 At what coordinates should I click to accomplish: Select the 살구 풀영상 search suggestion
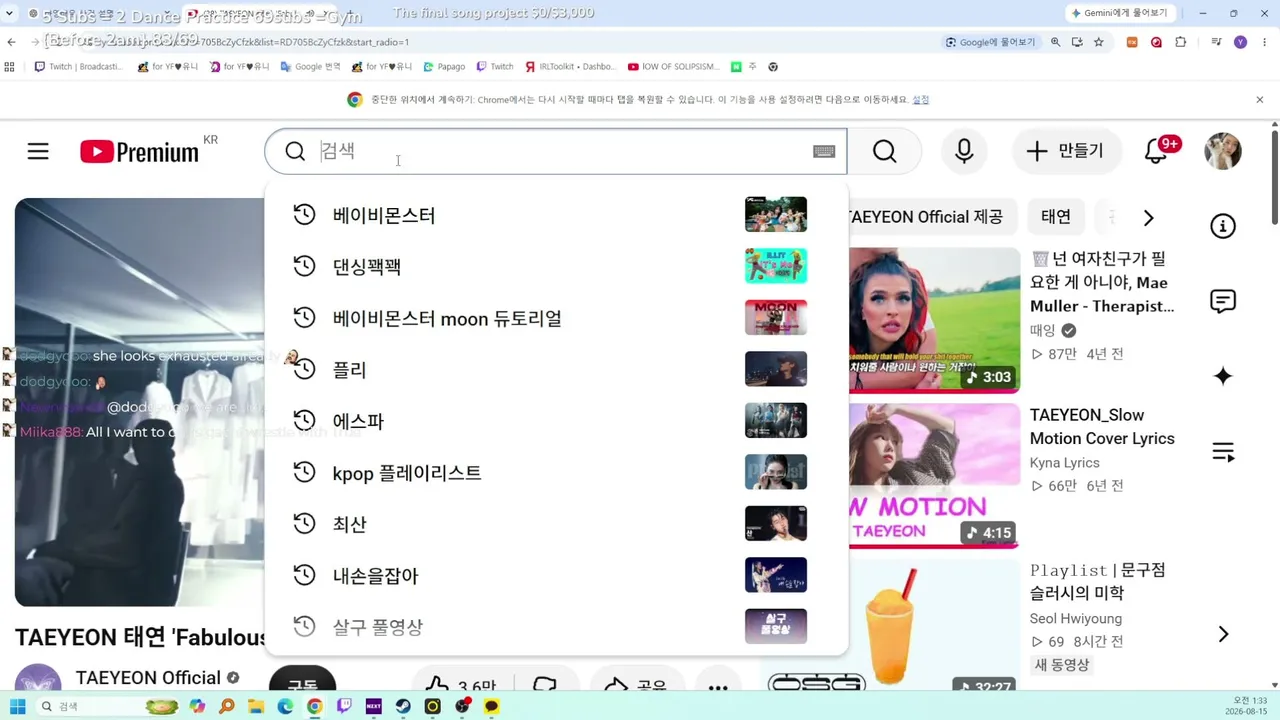click(x=556, y=627)
